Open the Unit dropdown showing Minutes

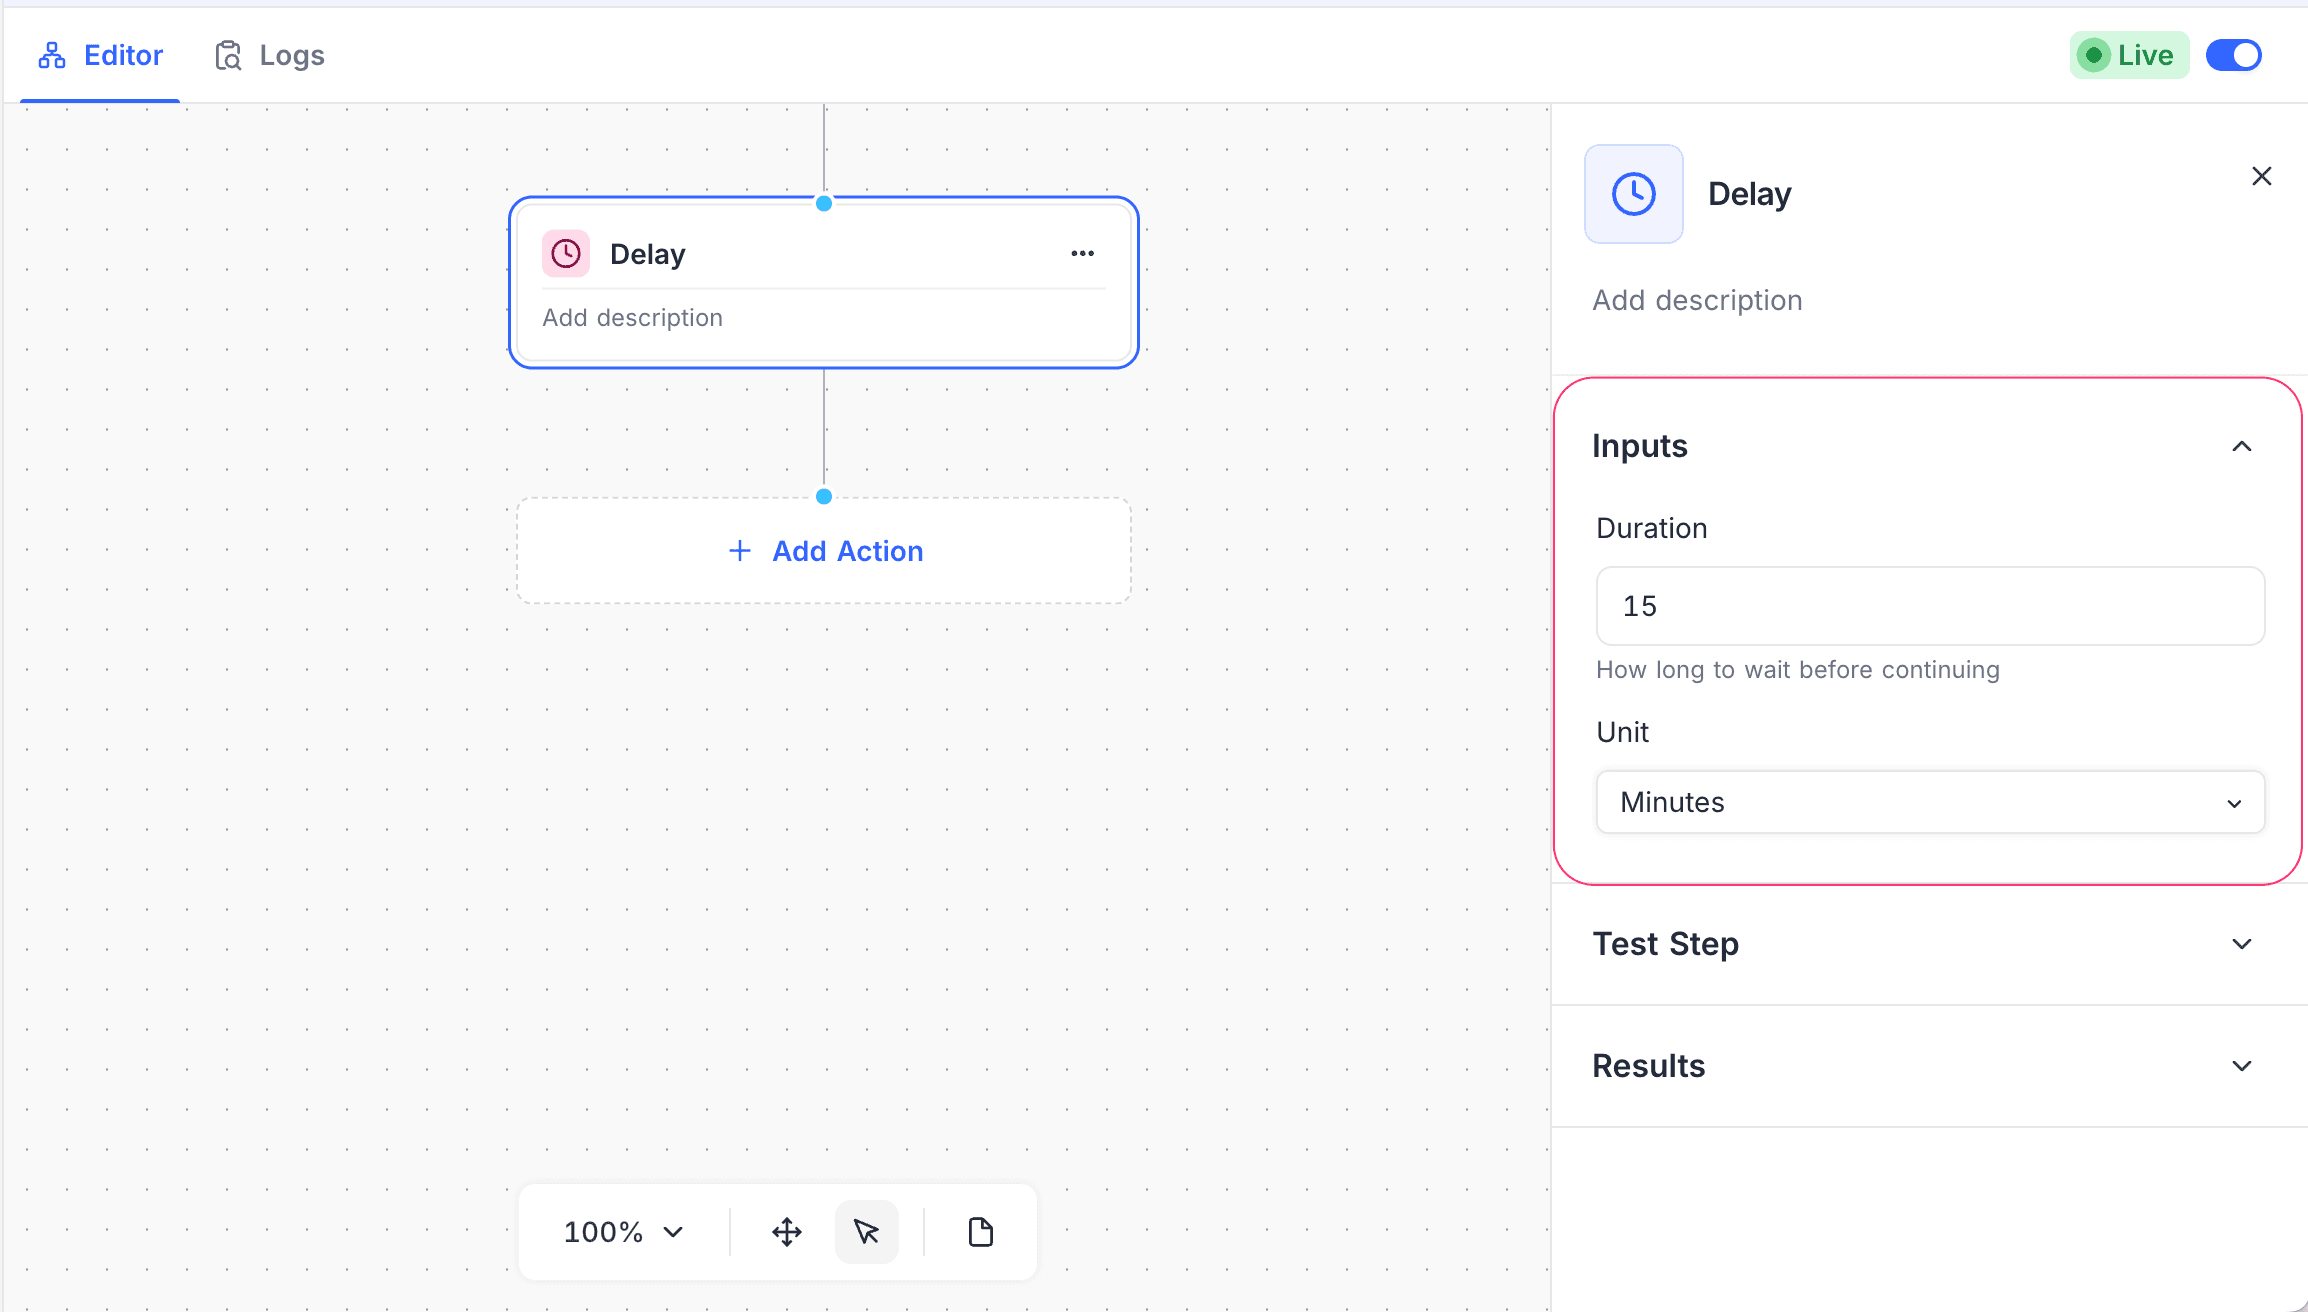[x=1929, y=802]
